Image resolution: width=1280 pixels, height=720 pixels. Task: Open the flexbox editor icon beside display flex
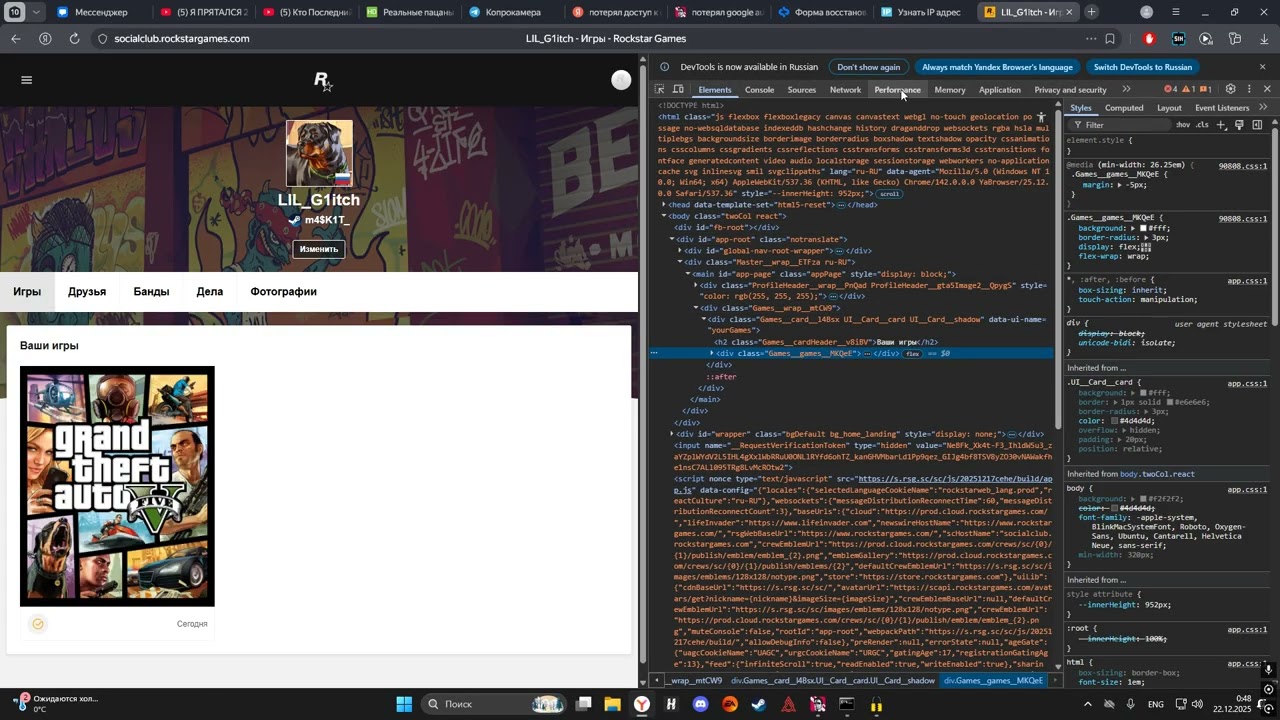tap(1145, 247)
